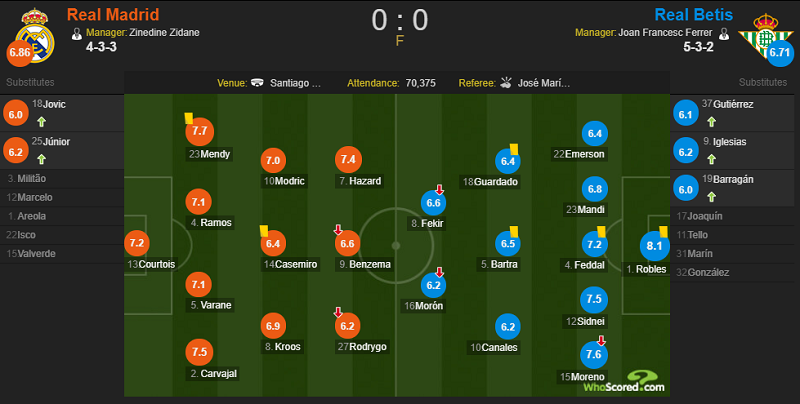The height and width of the screenshot is (404, 800).
Task: Click the Real Madrid team name heading
Action: tap(113, 14)
